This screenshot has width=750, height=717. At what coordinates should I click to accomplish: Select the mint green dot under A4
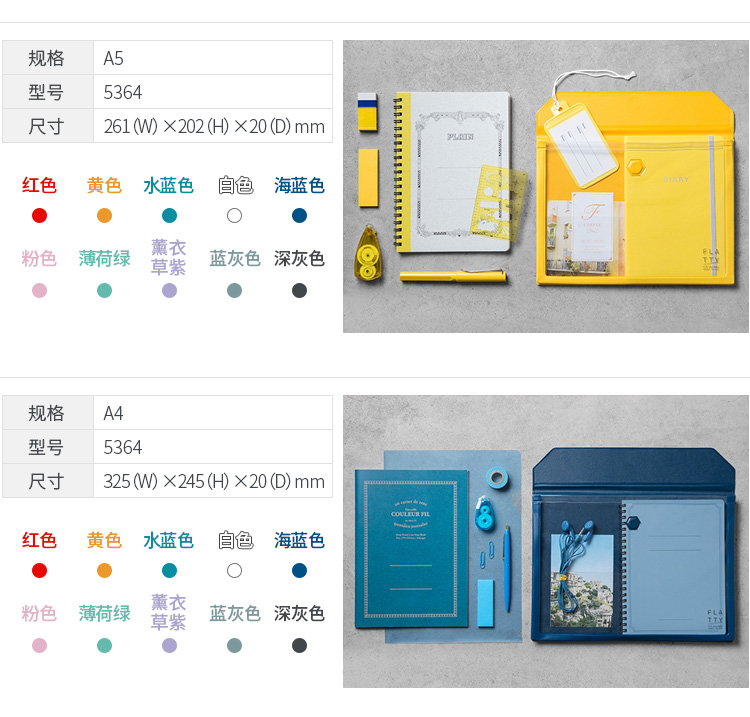point(104,645)
